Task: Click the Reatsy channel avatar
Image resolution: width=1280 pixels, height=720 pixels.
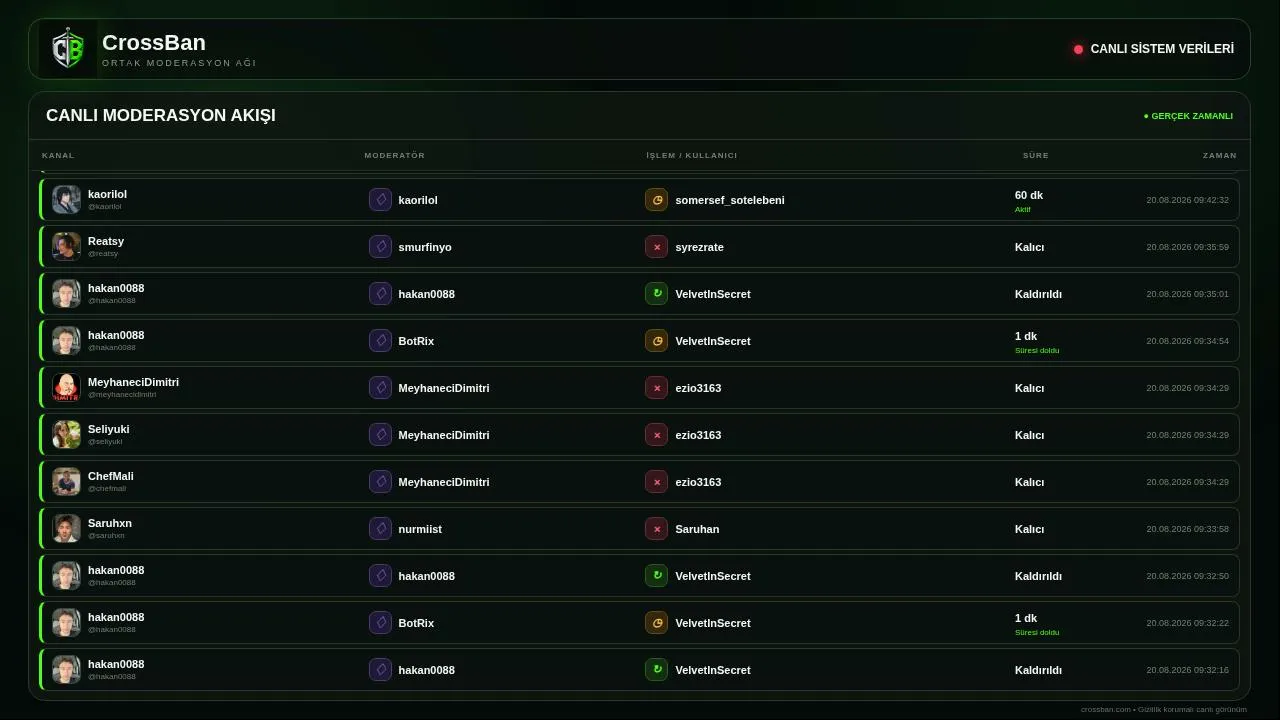Action: [x=66, y=247]
